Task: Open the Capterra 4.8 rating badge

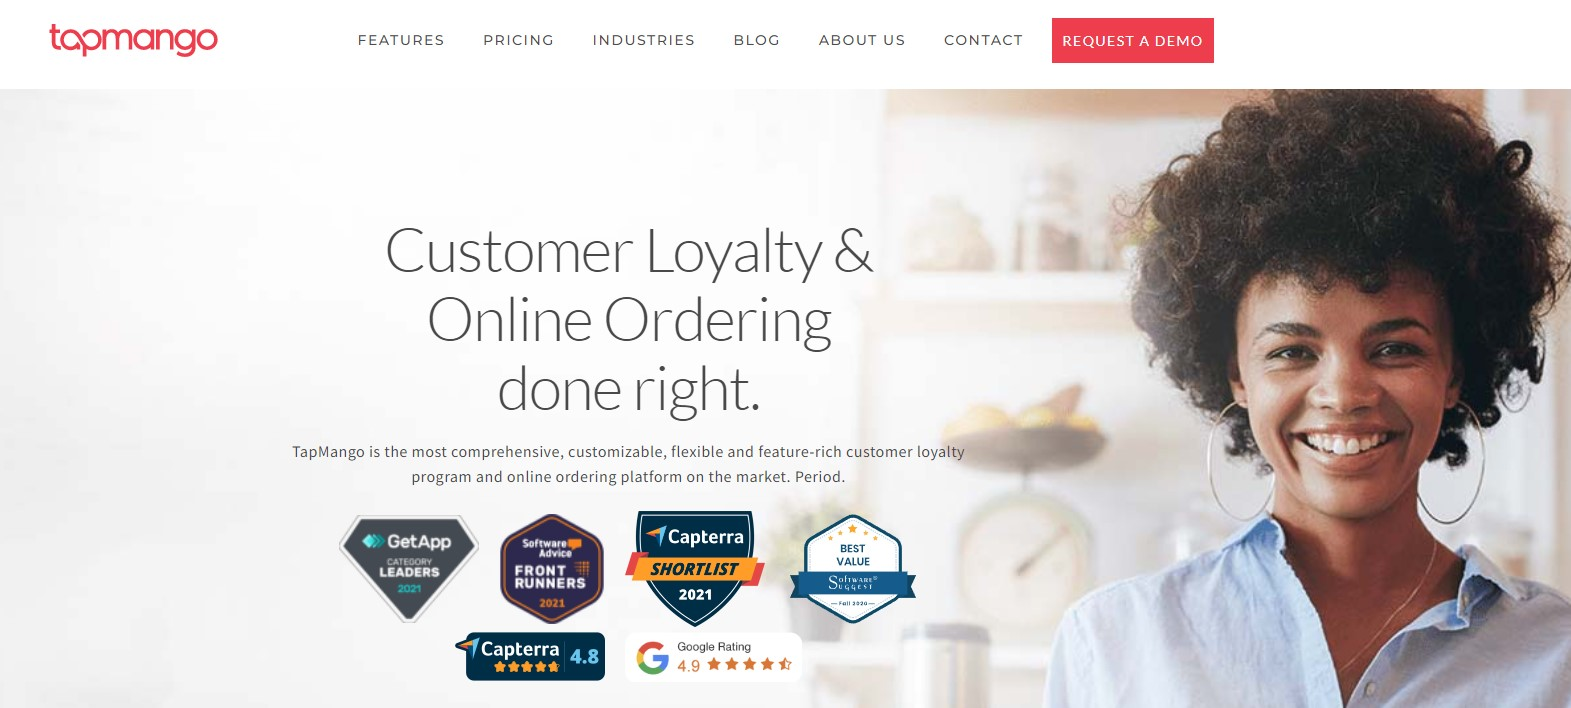Action: [x=530, y=656]
